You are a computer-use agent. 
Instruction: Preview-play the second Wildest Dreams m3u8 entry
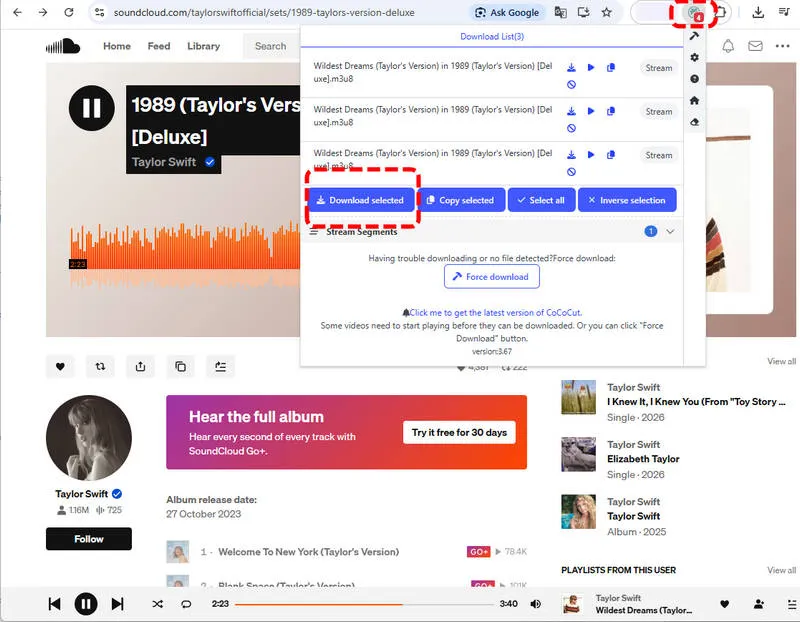tap(591, 111)
